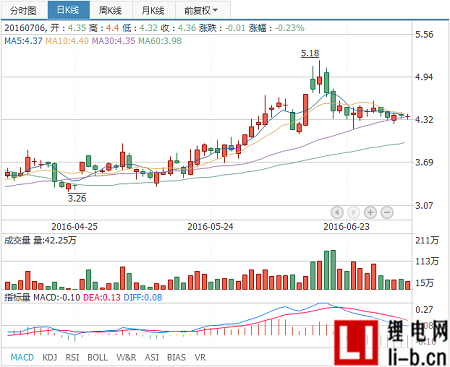The width and height of the screenshot is (450, 367).
Task: Click the li-b.cn watermark link
Action: pos(417,357)
